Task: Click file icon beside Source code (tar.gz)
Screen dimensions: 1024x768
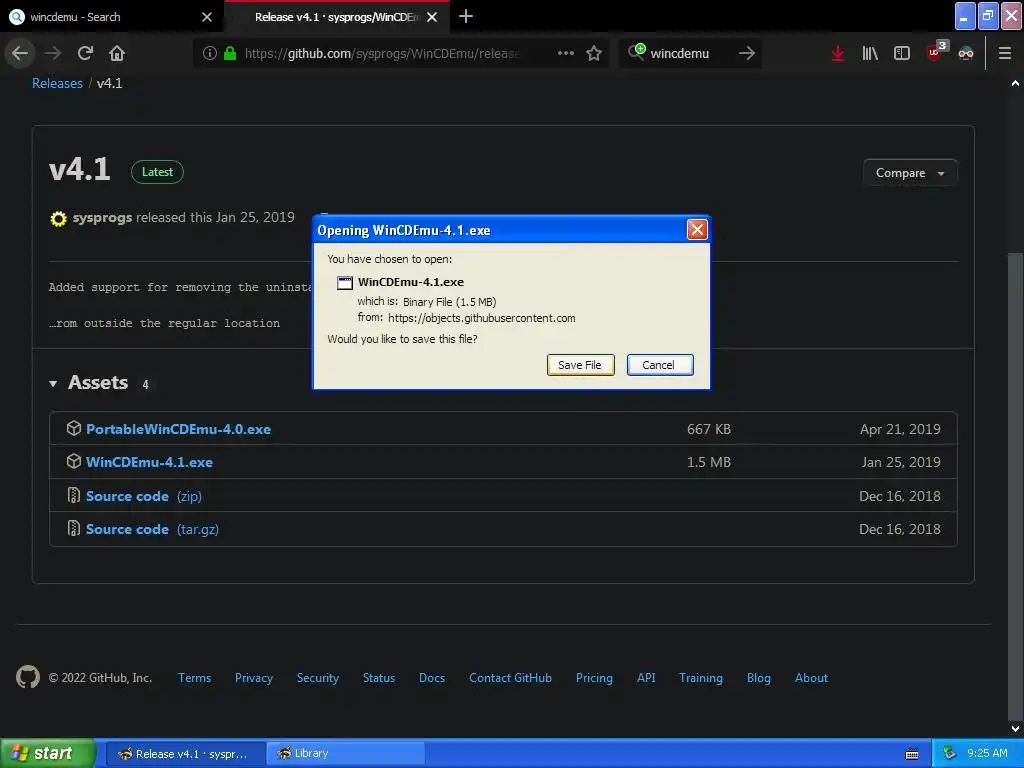Action: (74, 528)
